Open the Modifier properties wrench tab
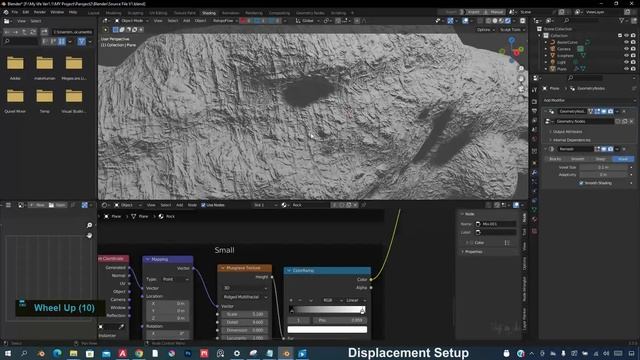The width and height of the screenshot is (640, 360). tap(534, 173)
